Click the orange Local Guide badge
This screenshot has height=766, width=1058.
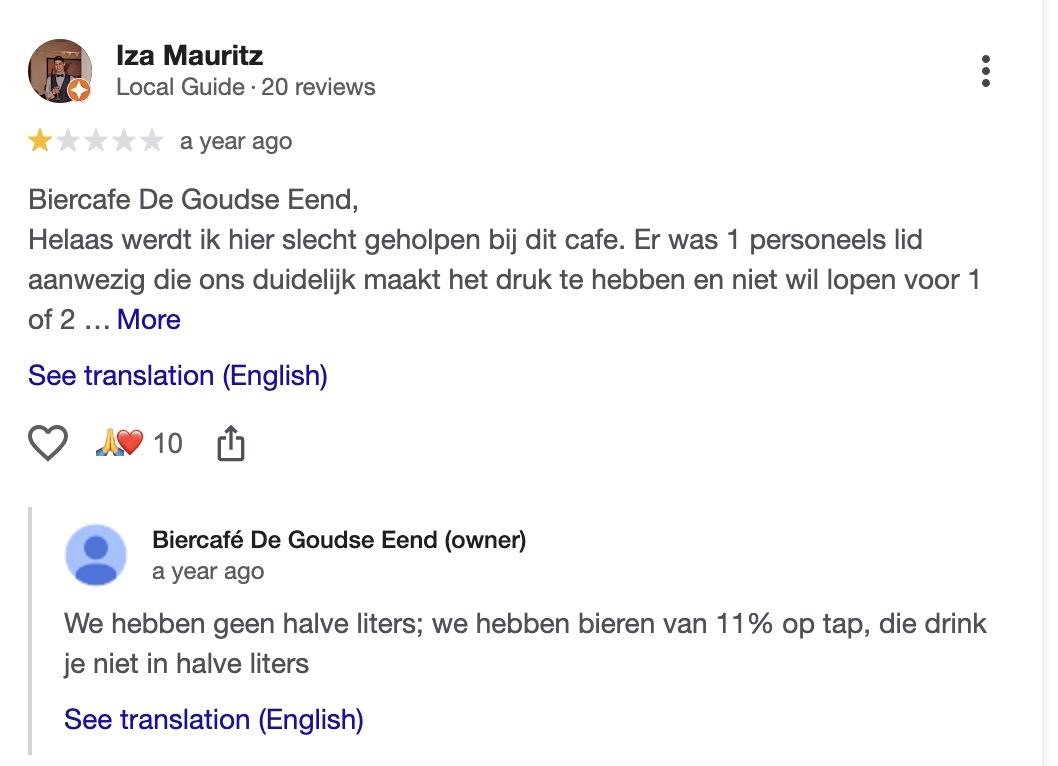[x=81, y=91]
